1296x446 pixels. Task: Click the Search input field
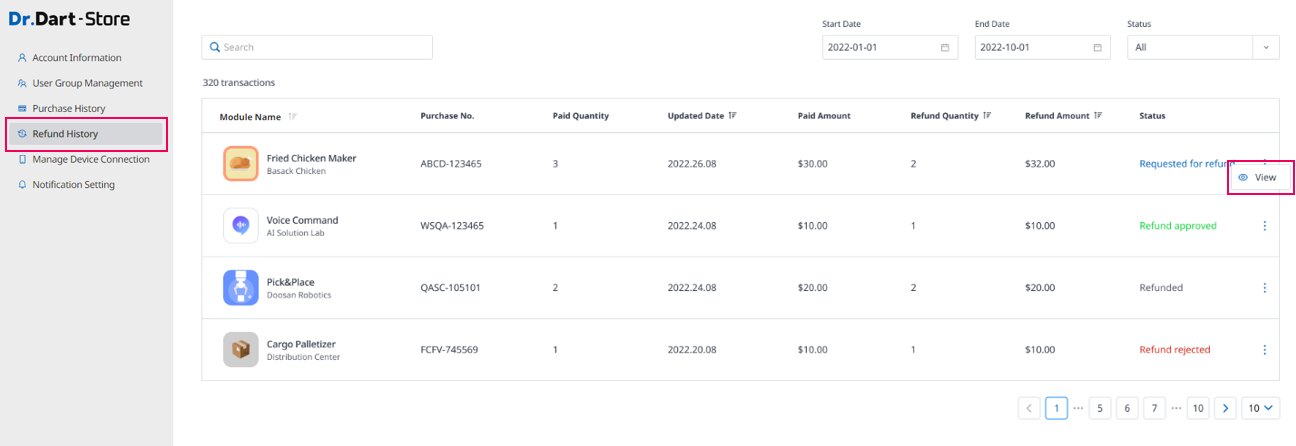[317, 47]
